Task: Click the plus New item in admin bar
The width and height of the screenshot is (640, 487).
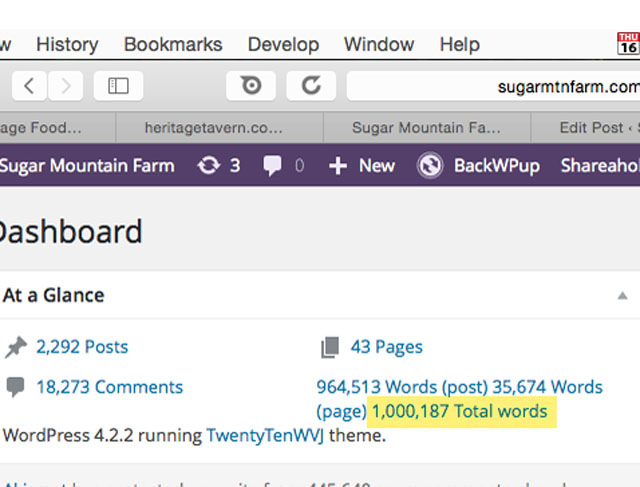Action: [362, 166]
